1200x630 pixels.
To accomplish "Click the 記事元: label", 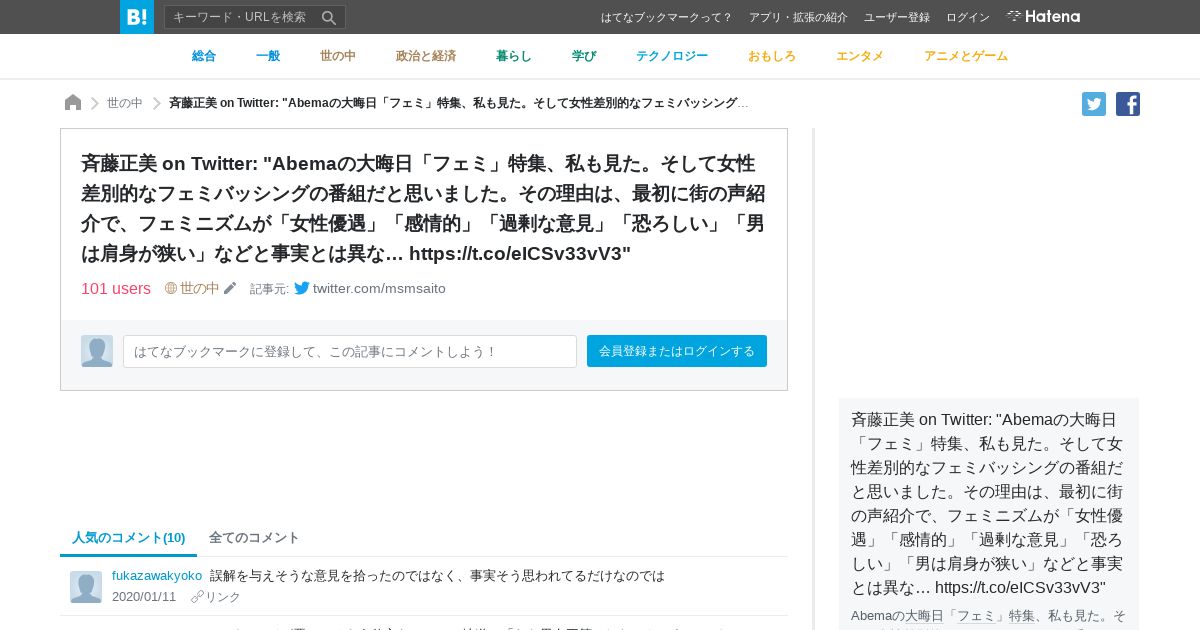I will [269, 289].
